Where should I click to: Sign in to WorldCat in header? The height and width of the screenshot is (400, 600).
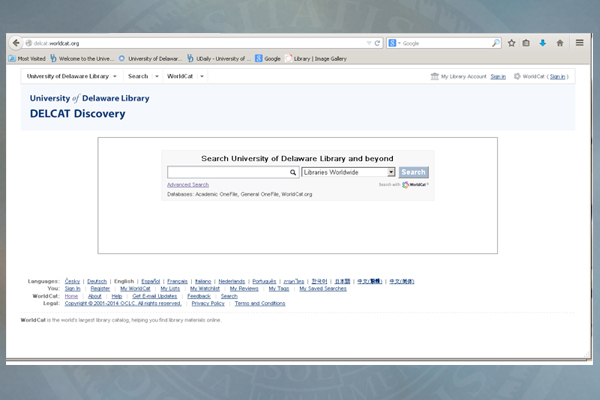click(x=557, y=77)
